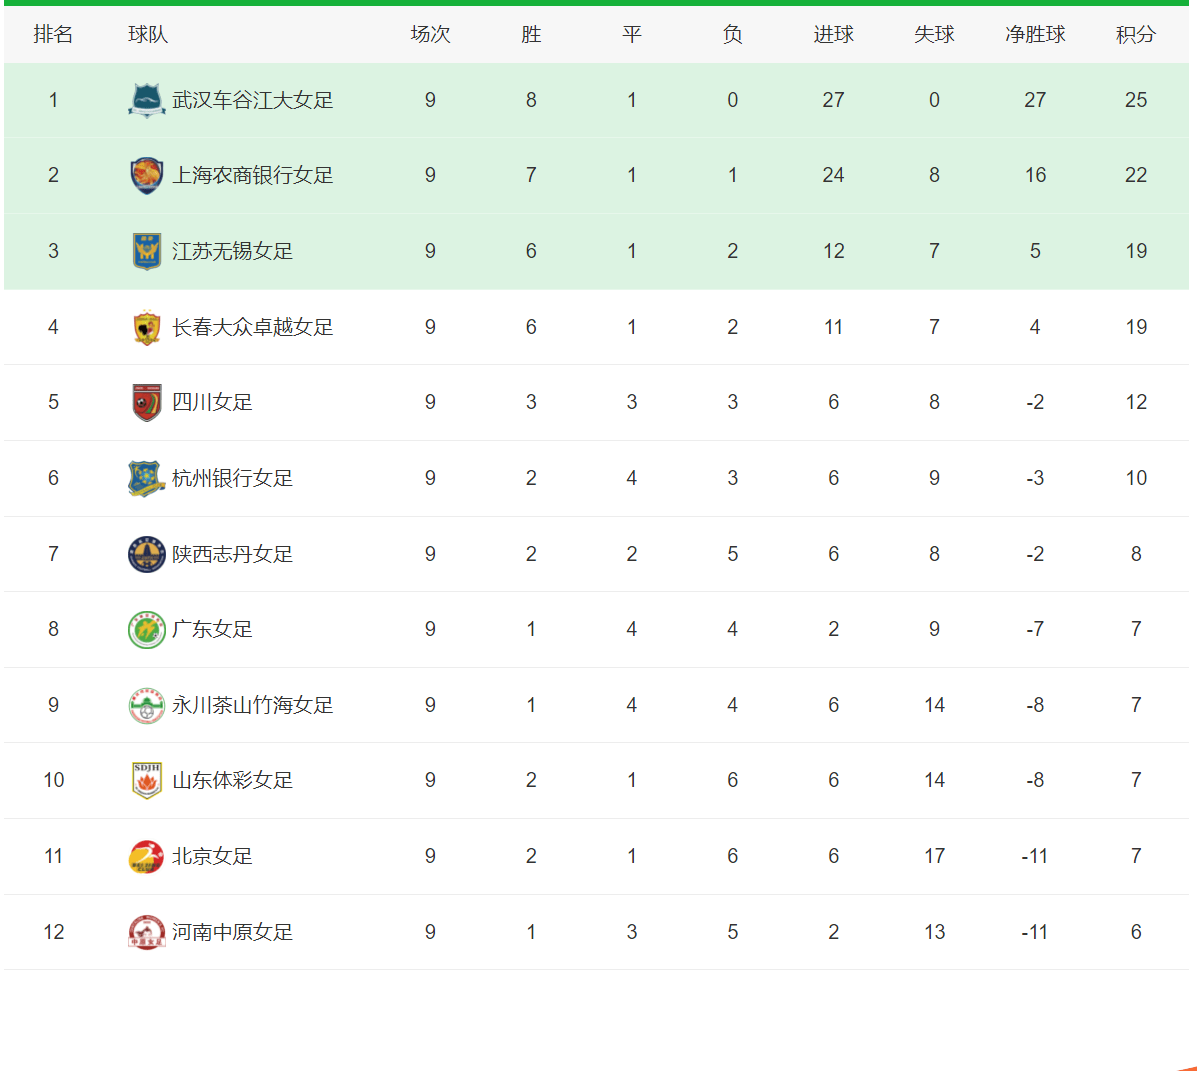Click the 排名 column header
The height and width of the screenshot is (1071, 1197).
point(53,34)
